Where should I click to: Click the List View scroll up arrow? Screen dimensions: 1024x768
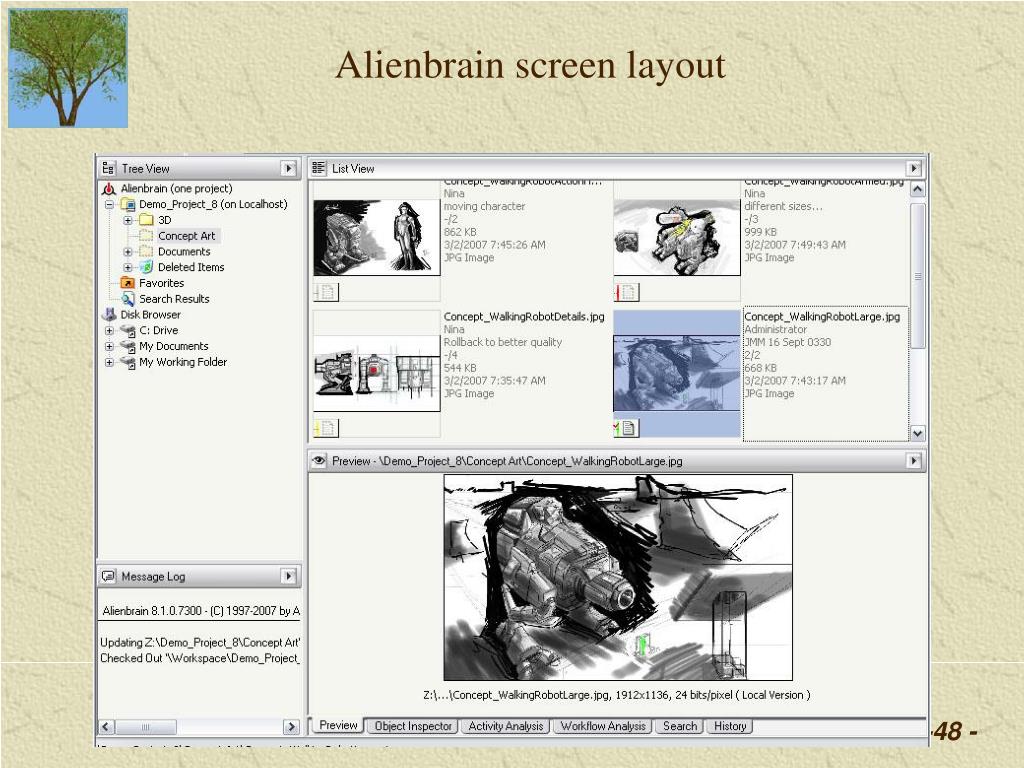point(918,189)
